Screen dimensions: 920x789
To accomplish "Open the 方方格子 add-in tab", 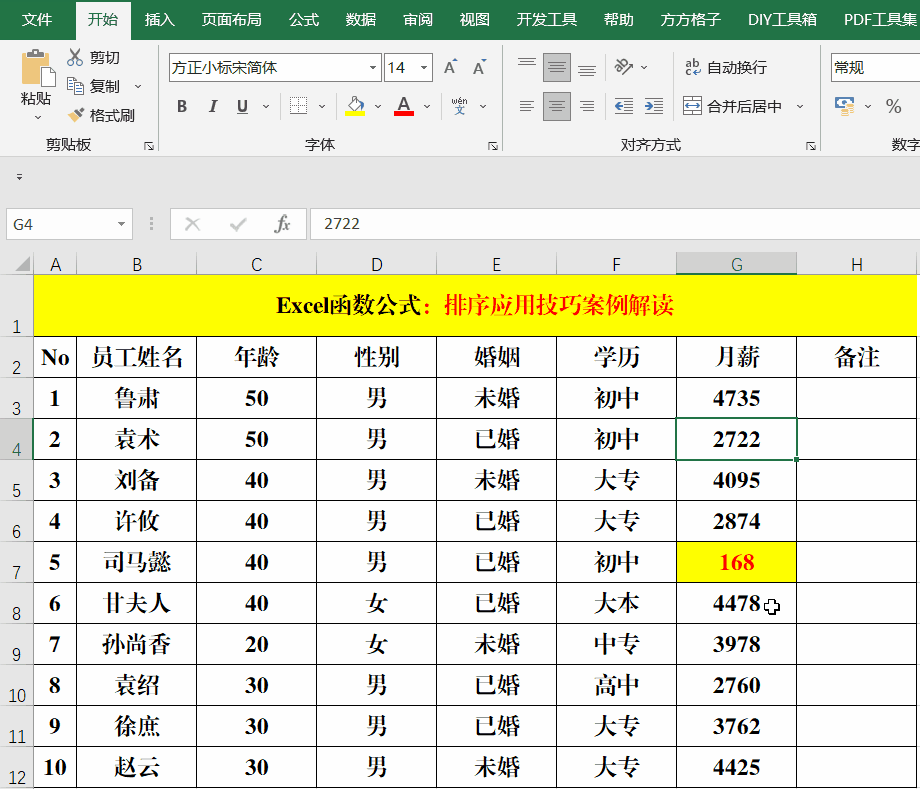I will (691, 20).
